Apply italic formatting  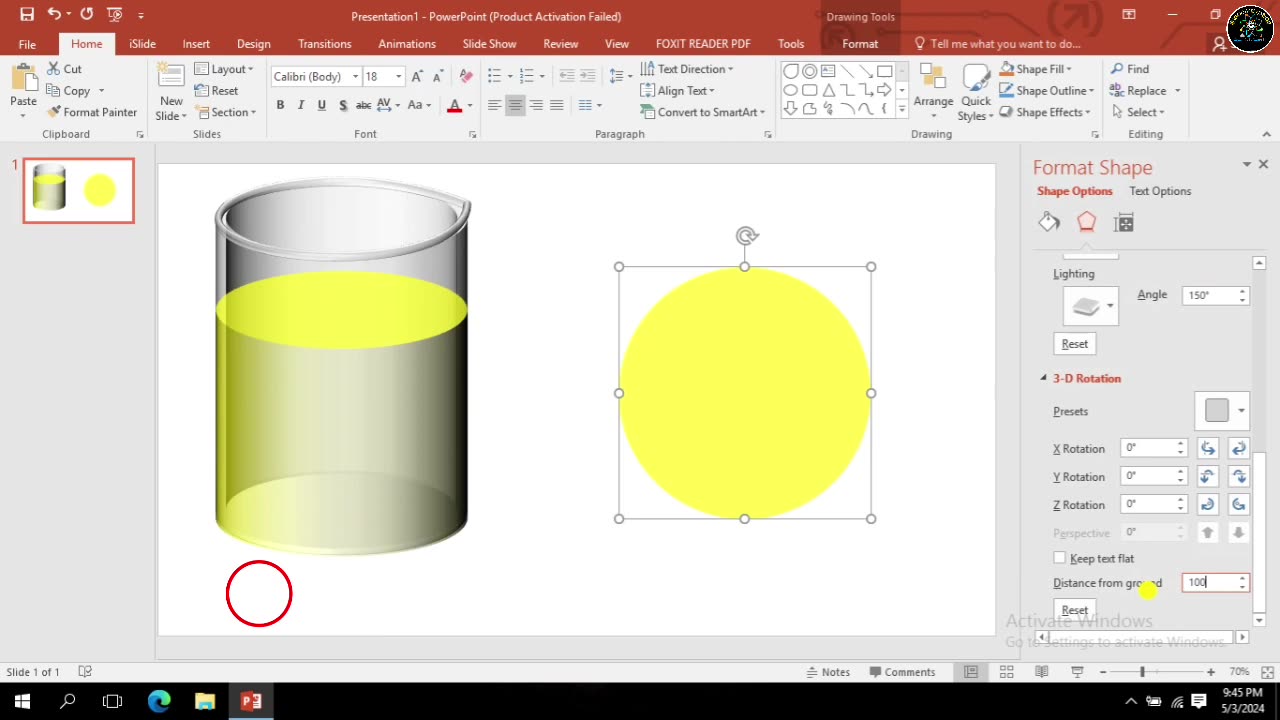[x=300, y=105]
